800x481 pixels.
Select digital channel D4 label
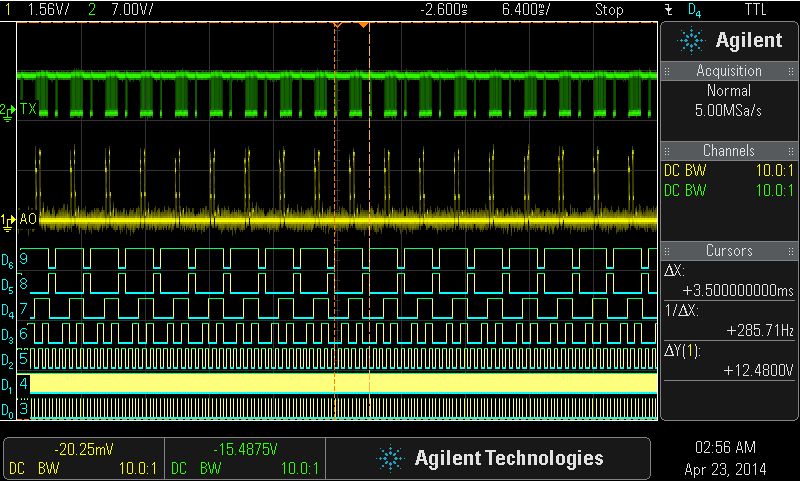click(7, 311)
